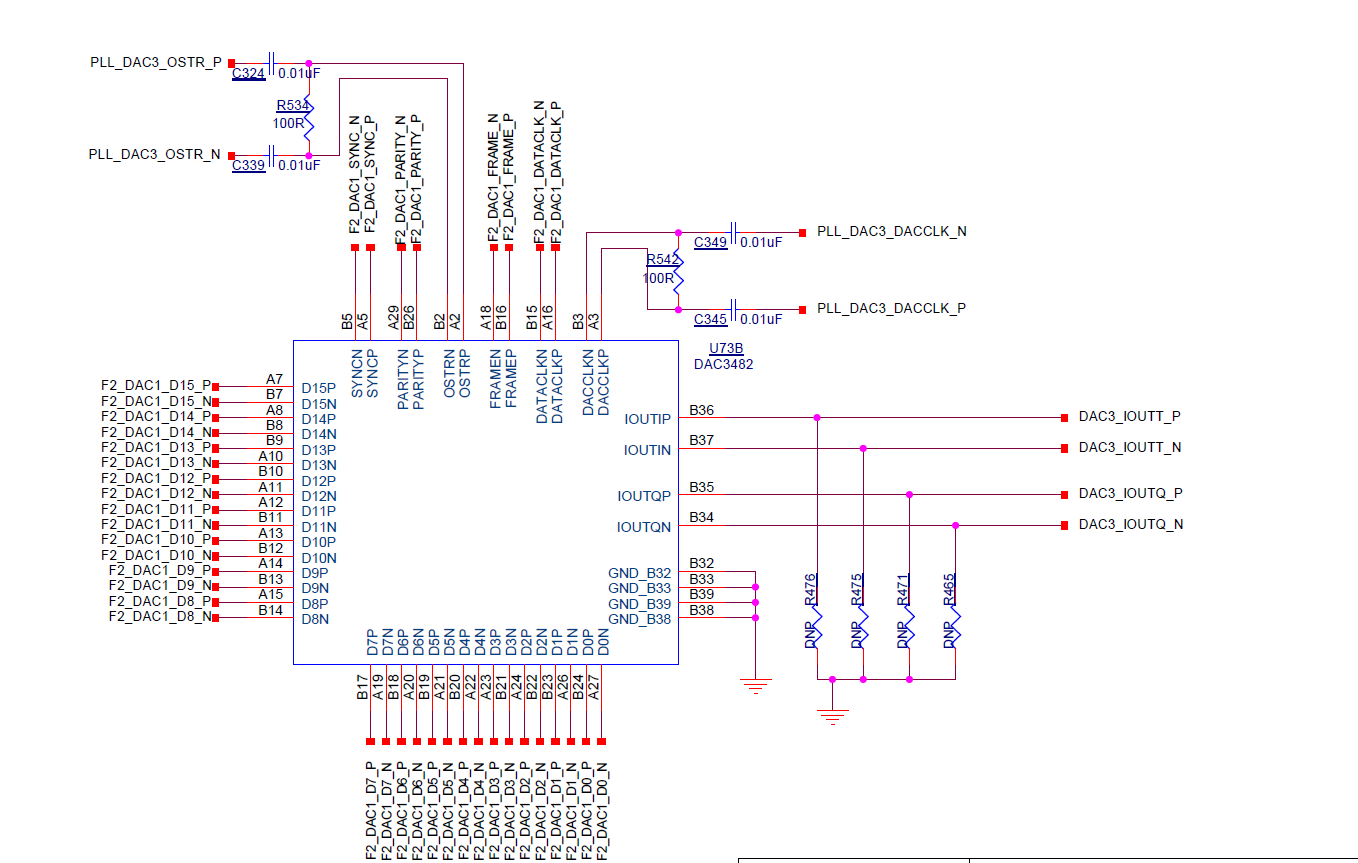Click the PLL_DAC3_DACCLK_N net label
1358x863 pixels.
(892, 231)
